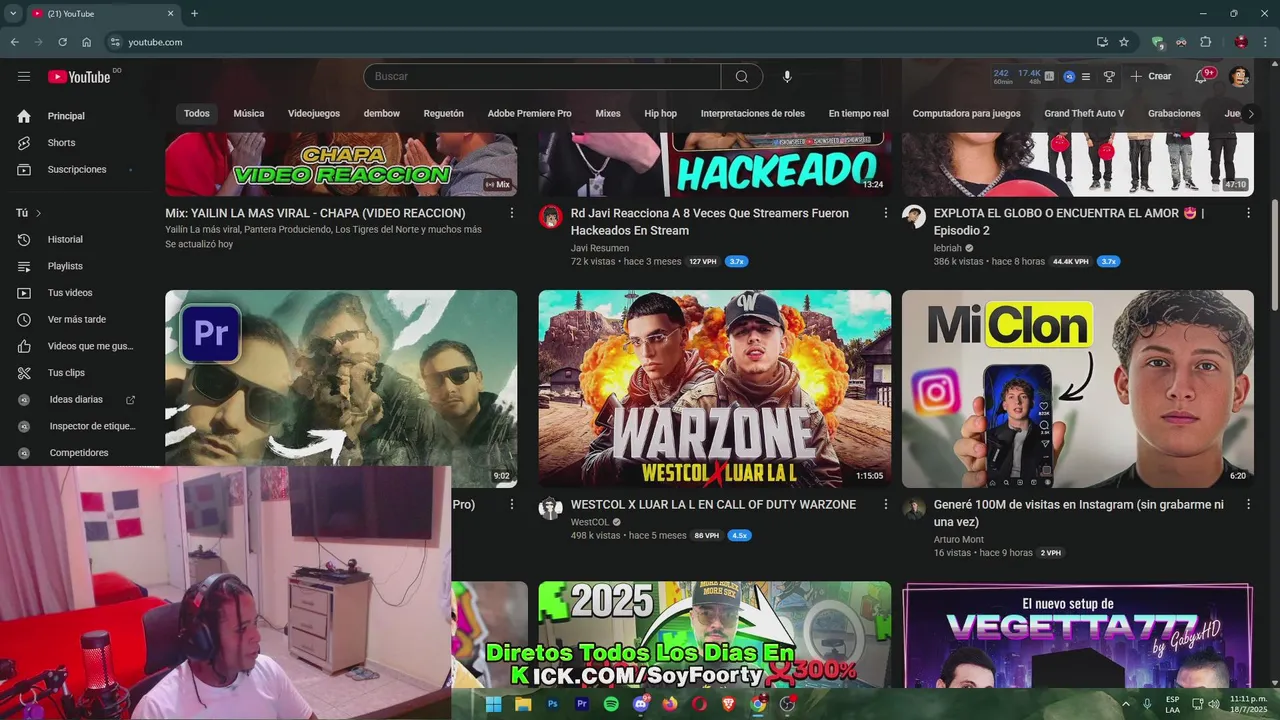Open Ver más tarde in the sidebar
Viewport: 1280px width, 720px height.
coord(77,319)
